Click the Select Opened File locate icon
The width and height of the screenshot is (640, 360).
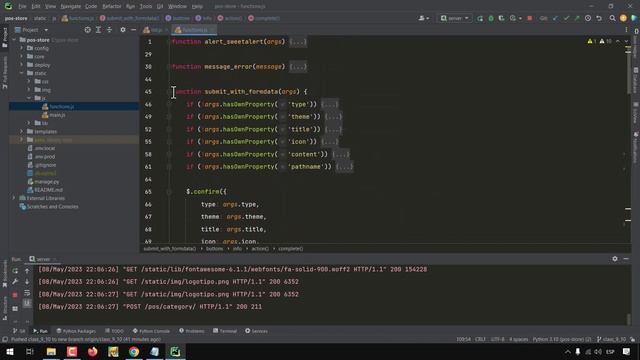[87, 30]
